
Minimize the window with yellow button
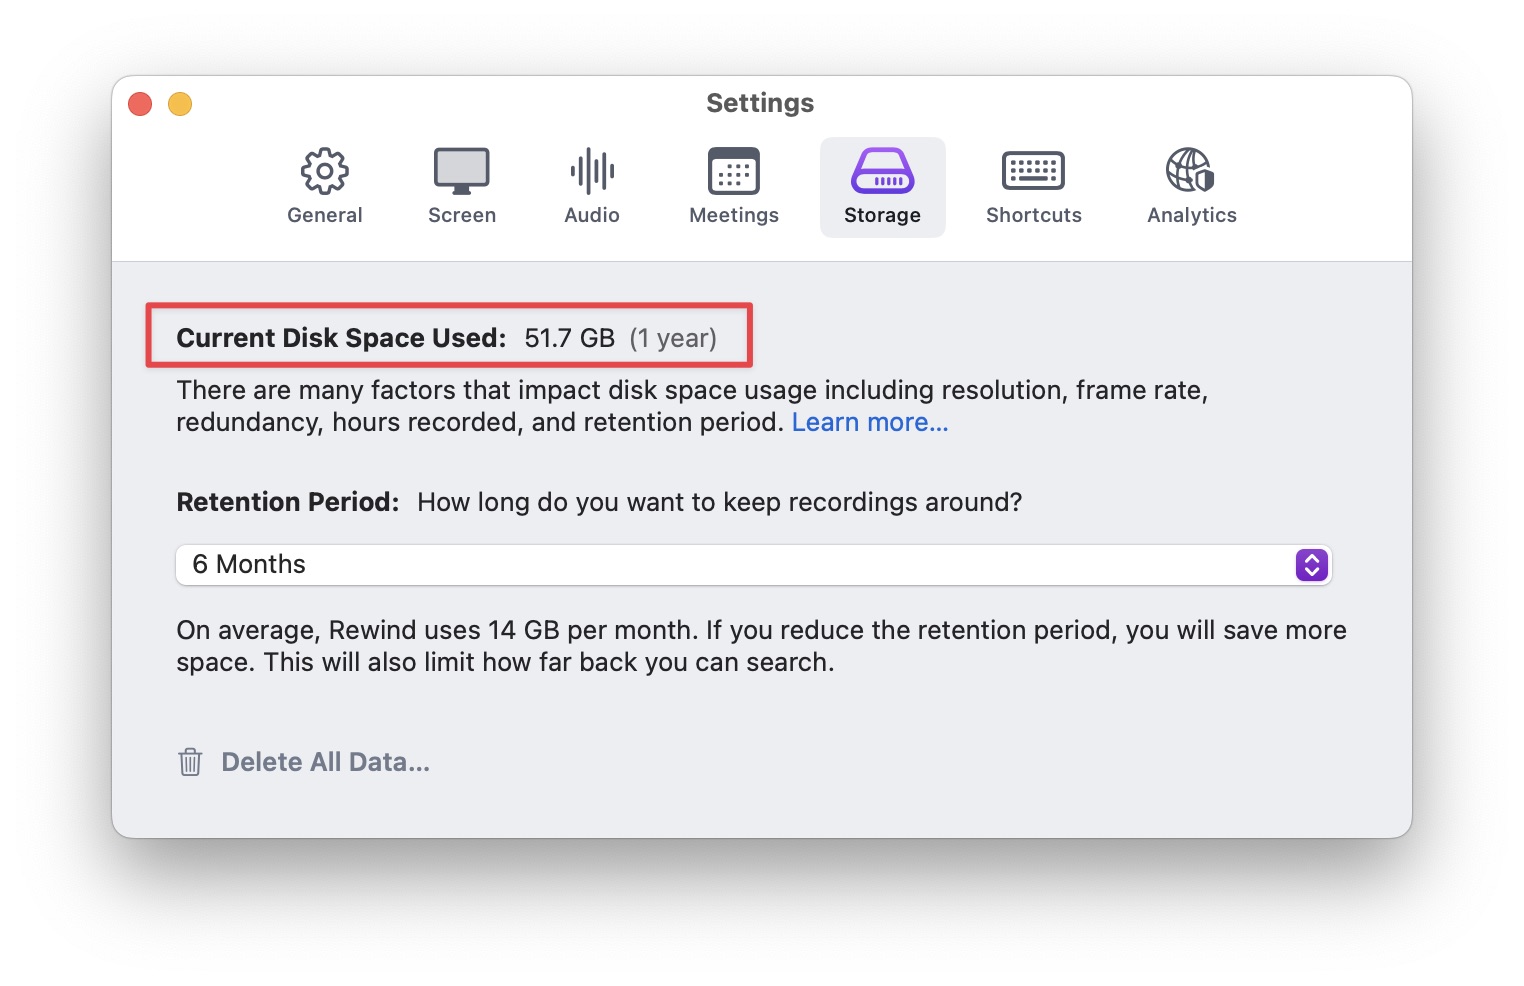[x=180, y=104]
